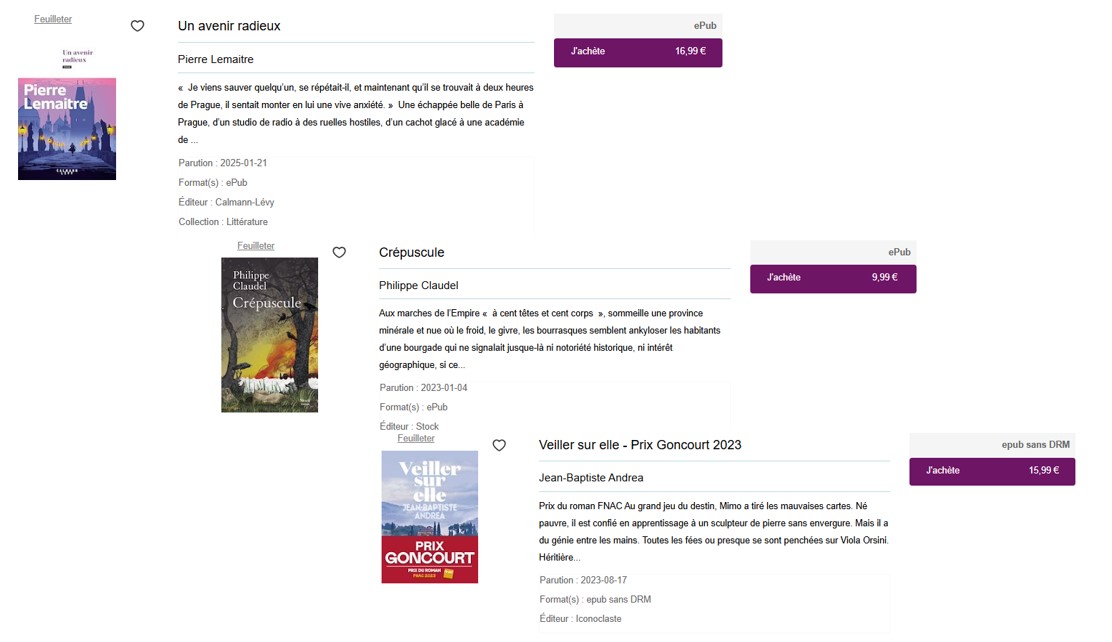View author Philippe Claudel
The height and width of the screenshot is (642, 1112).
click(x=418, y=286)
